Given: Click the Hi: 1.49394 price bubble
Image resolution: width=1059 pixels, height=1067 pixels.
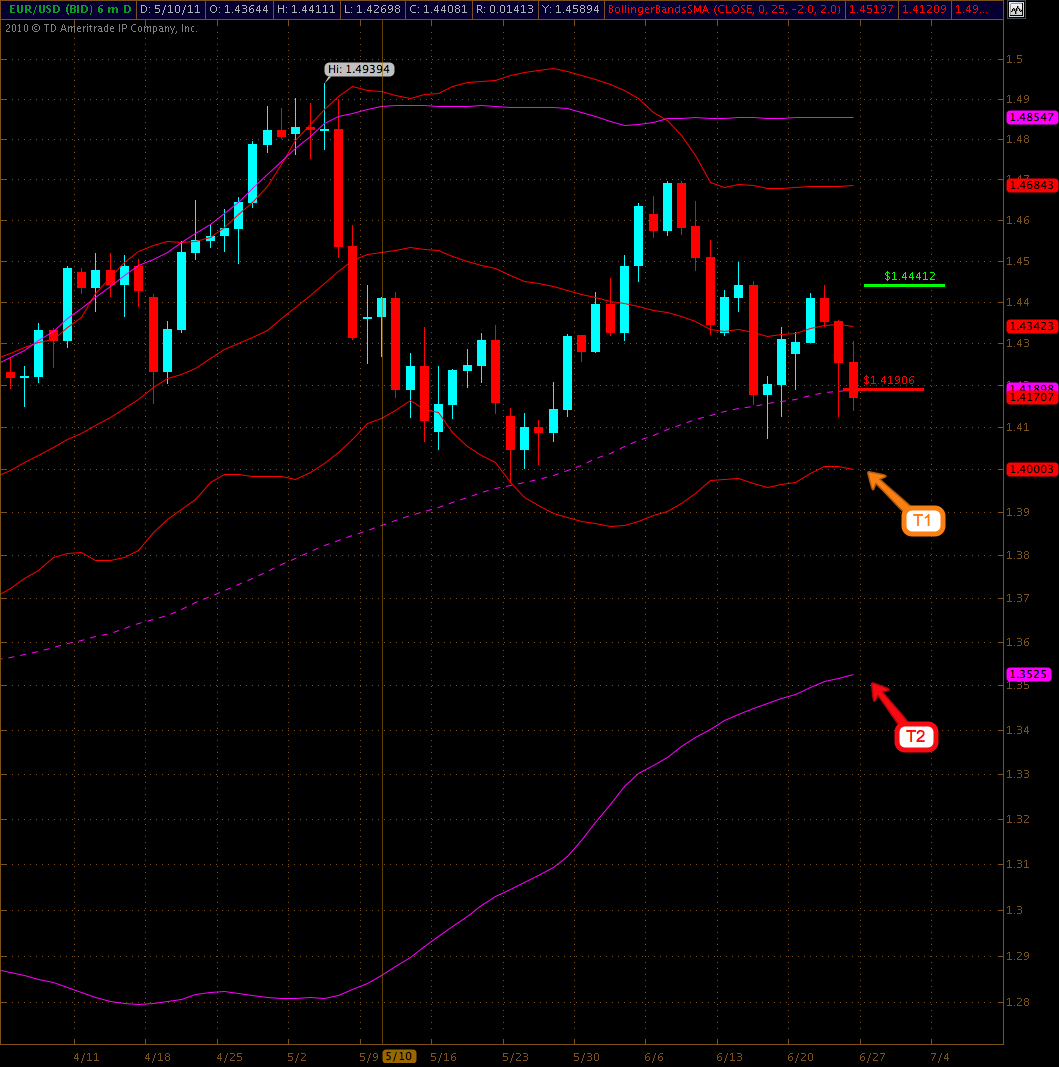Looking at the screenshot, I should [359, 69].
